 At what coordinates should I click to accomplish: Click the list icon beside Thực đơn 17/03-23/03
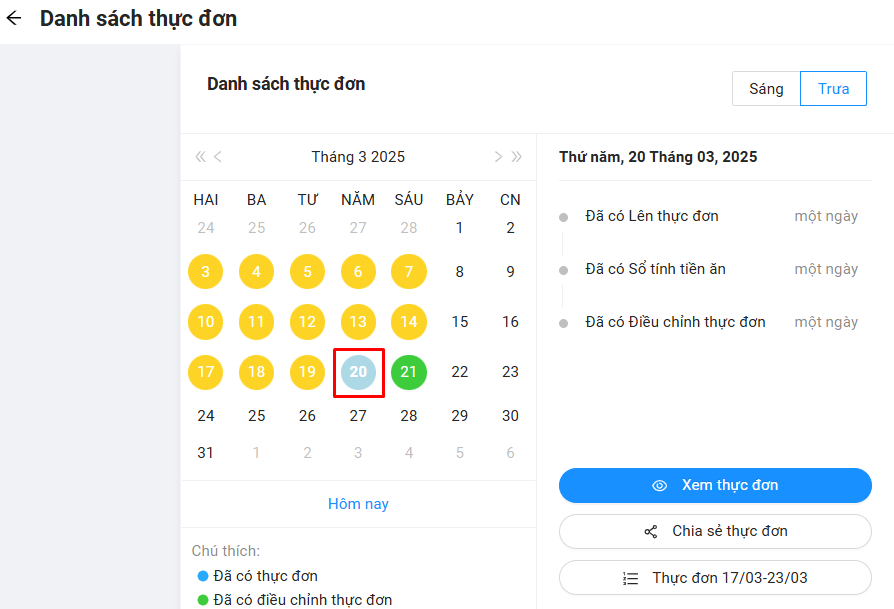pos(630,578)
